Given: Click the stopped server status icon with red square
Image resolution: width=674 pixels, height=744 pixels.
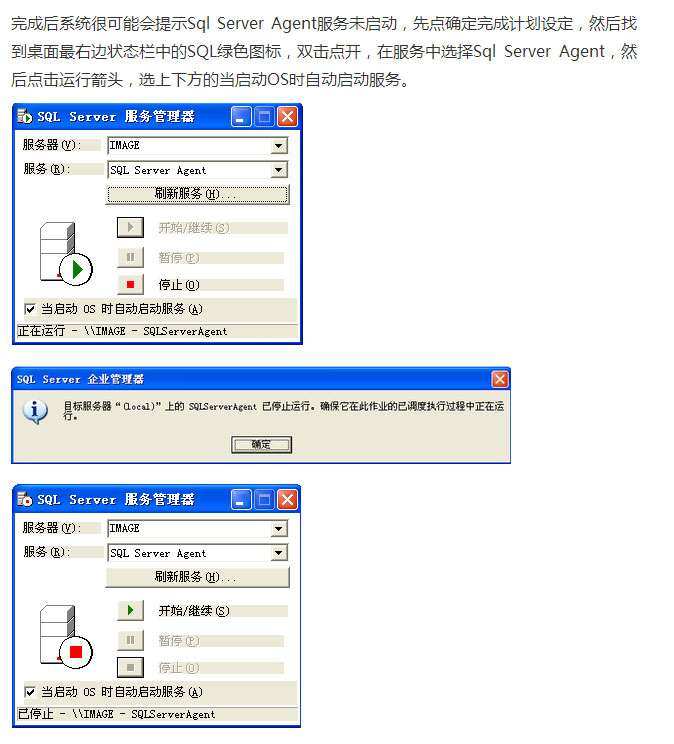Looking at the screenshot, I should click(66, 637).
